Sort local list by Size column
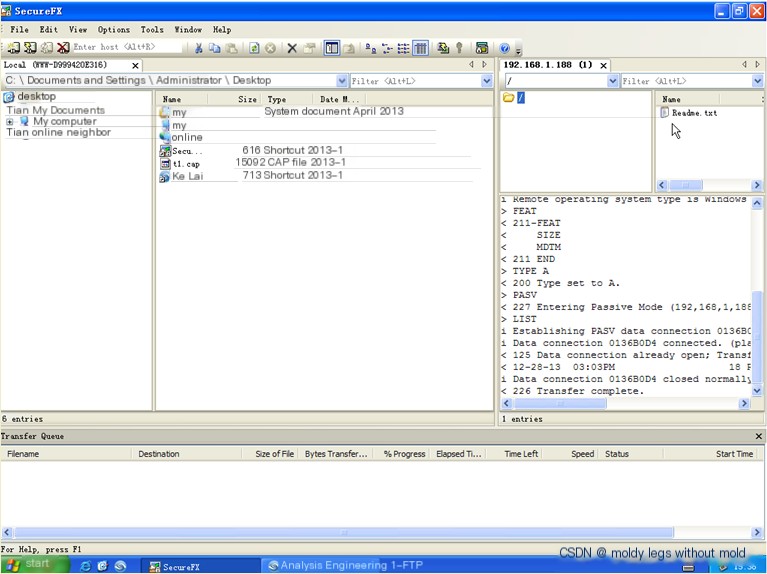This screenshot has width=767, height=574. point(234,99)
